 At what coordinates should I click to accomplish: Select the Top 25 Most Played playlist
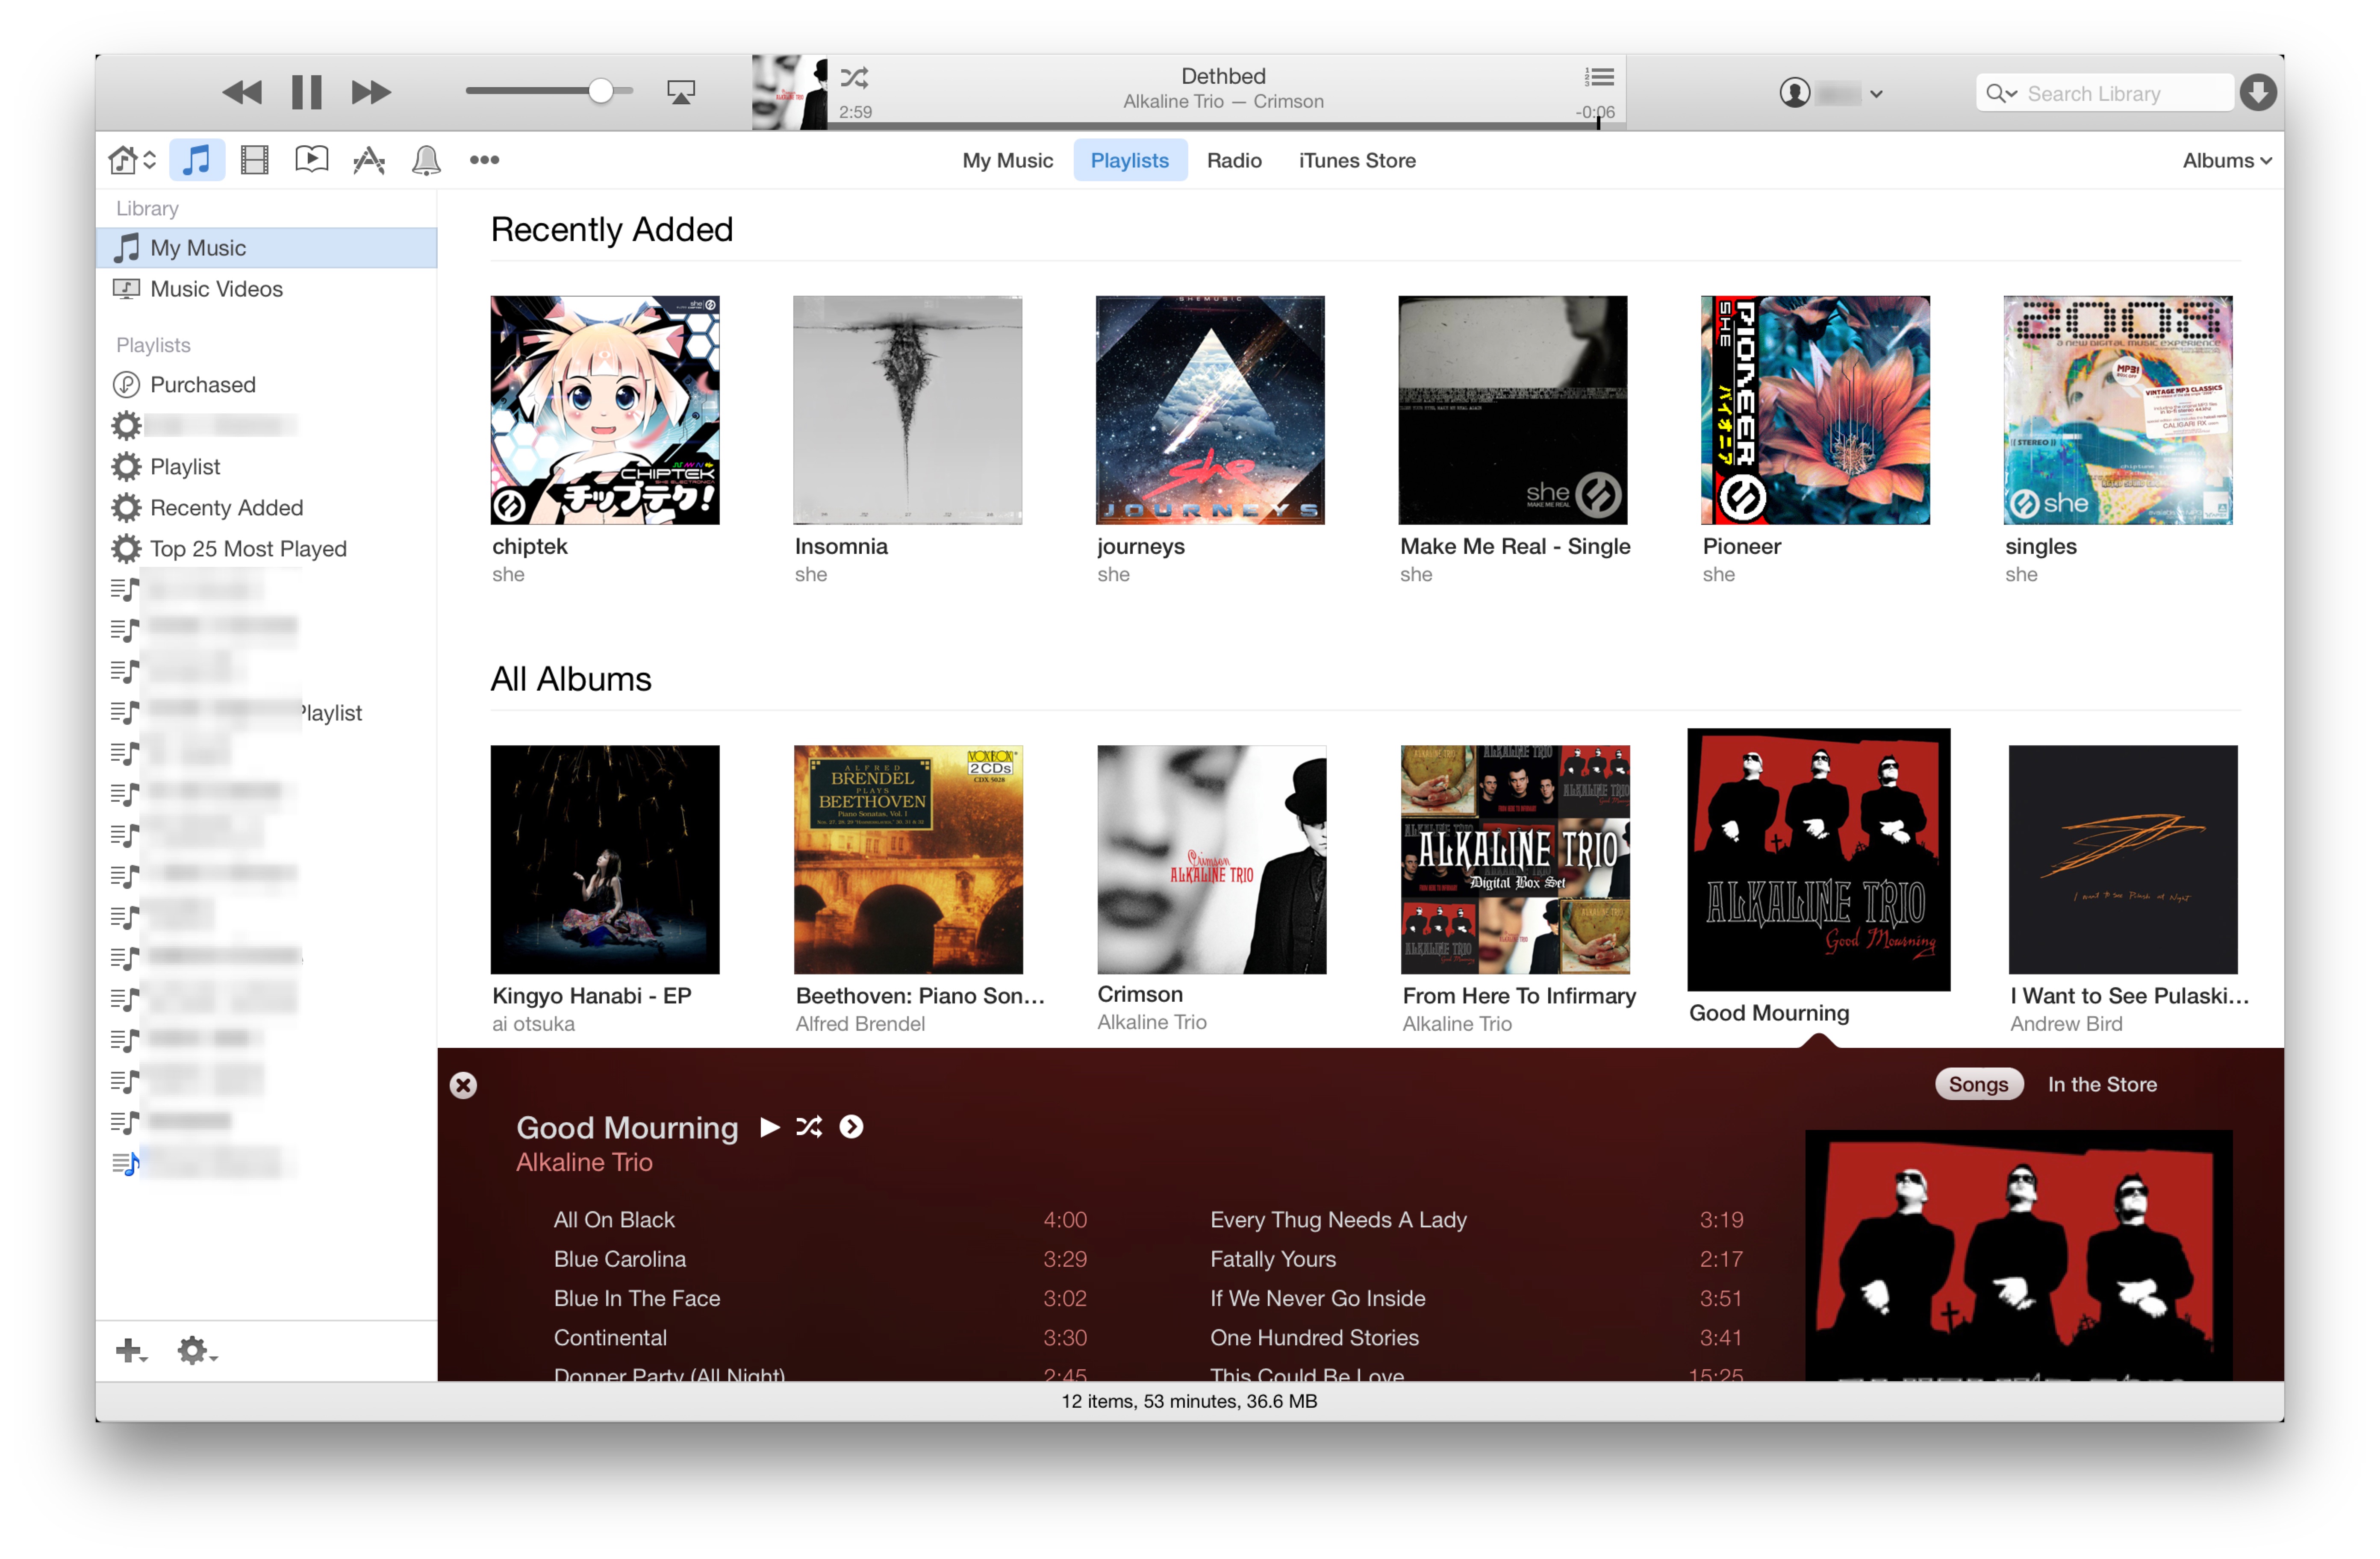pyautogui.click(x=247, y=549)
